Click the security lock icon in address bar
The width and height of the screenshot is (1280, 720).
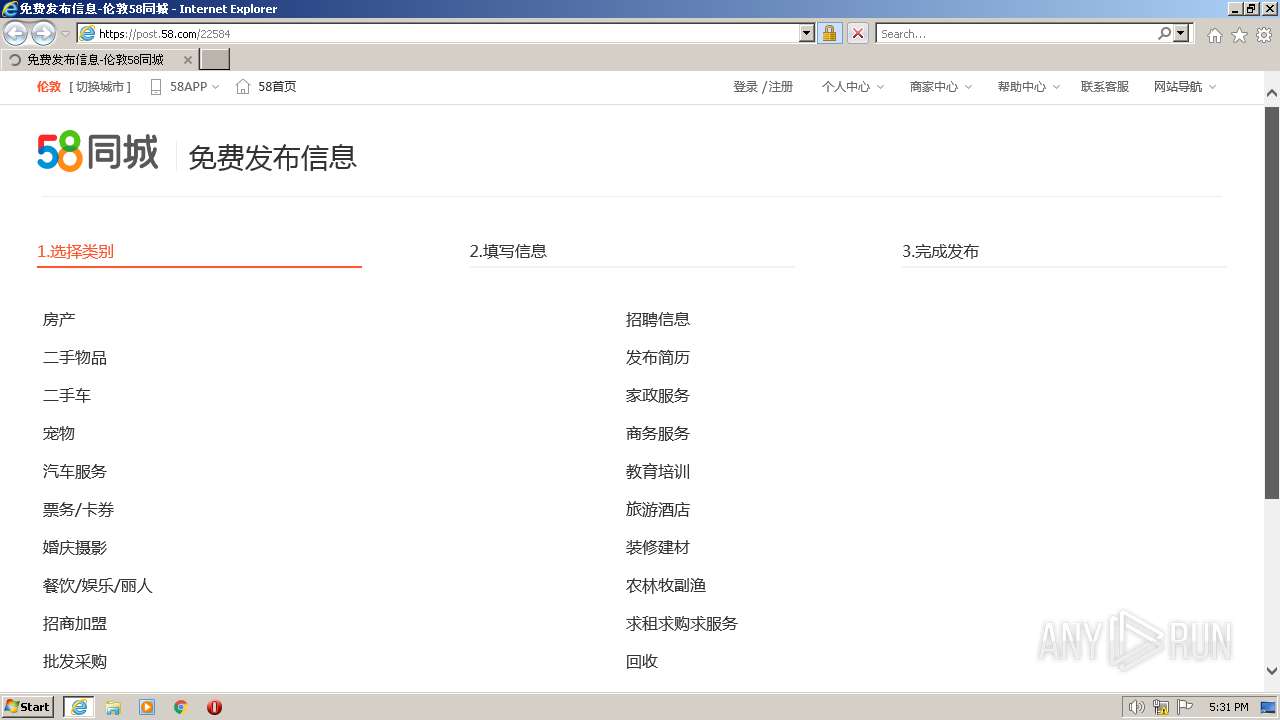coord(829,33)
